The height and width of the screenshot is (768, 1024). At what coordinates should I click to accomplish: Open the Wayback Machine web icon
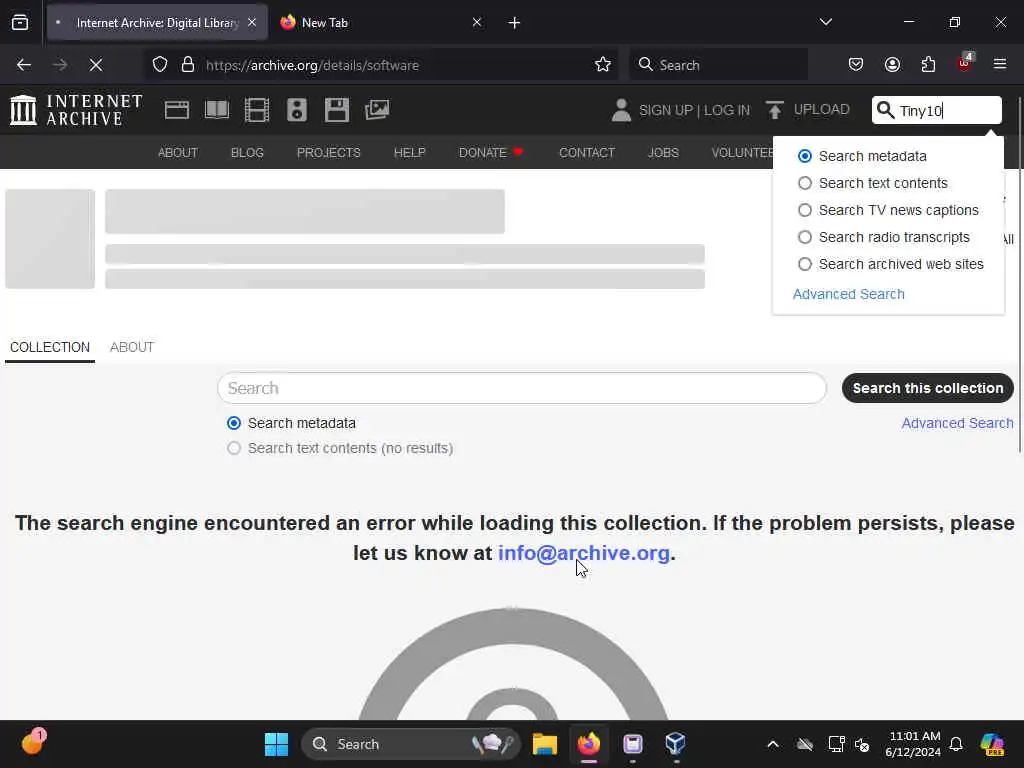[x=176, y=110]
